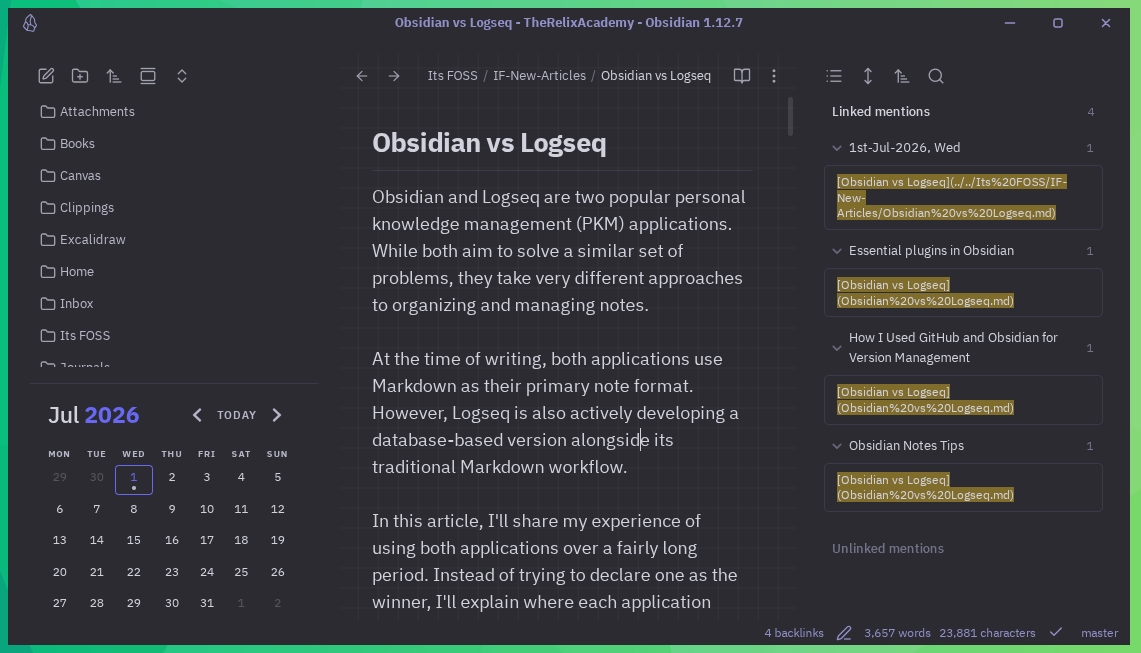Click the Obsidian logo icon in title bar
The image size is (1141, 653).
(30, 23)
